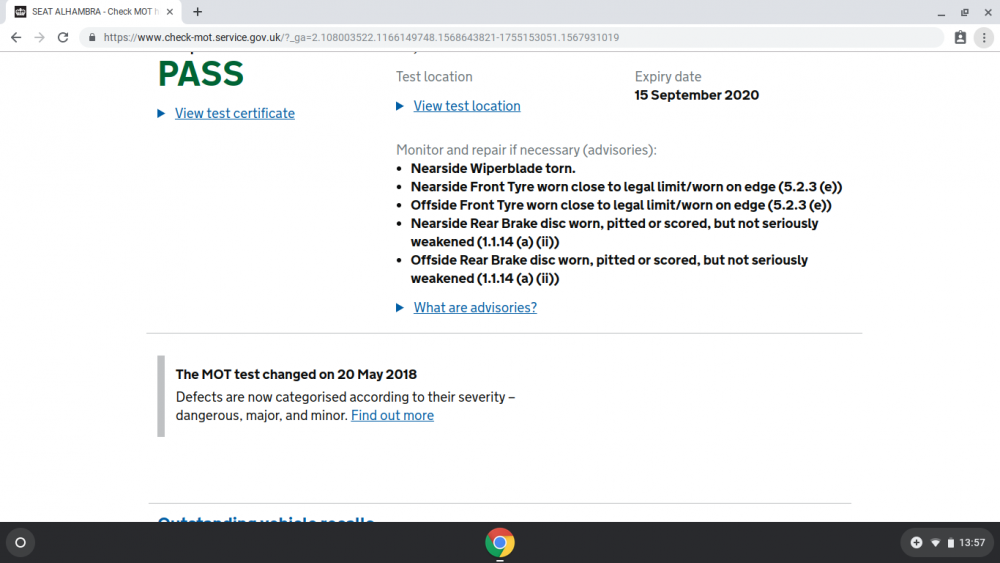This screenshot has height=563, width=1000.
Task: Reload the MOT history page
Action: tap(62, 38)
